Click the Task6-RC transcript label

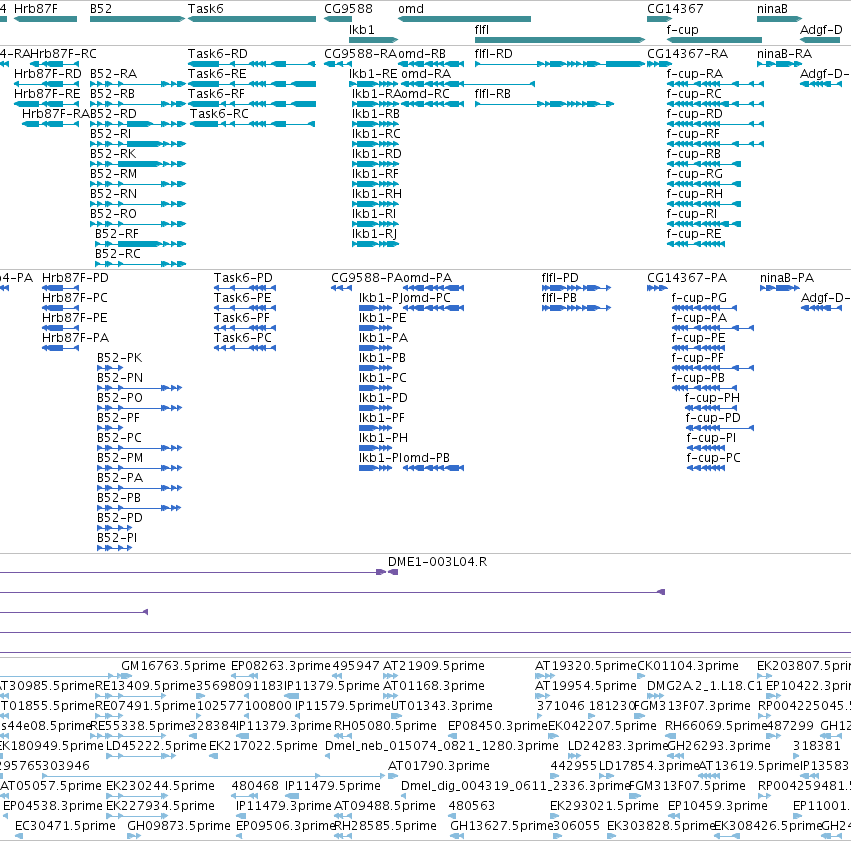(x=219, y=114)
